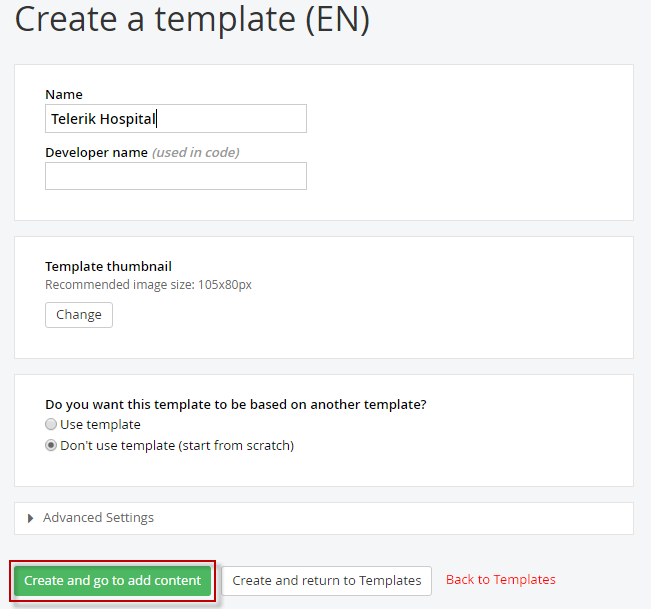This screenshot has height=609, width=651.
Task: Click the bold Name field label
Action: tap(64, 95)
